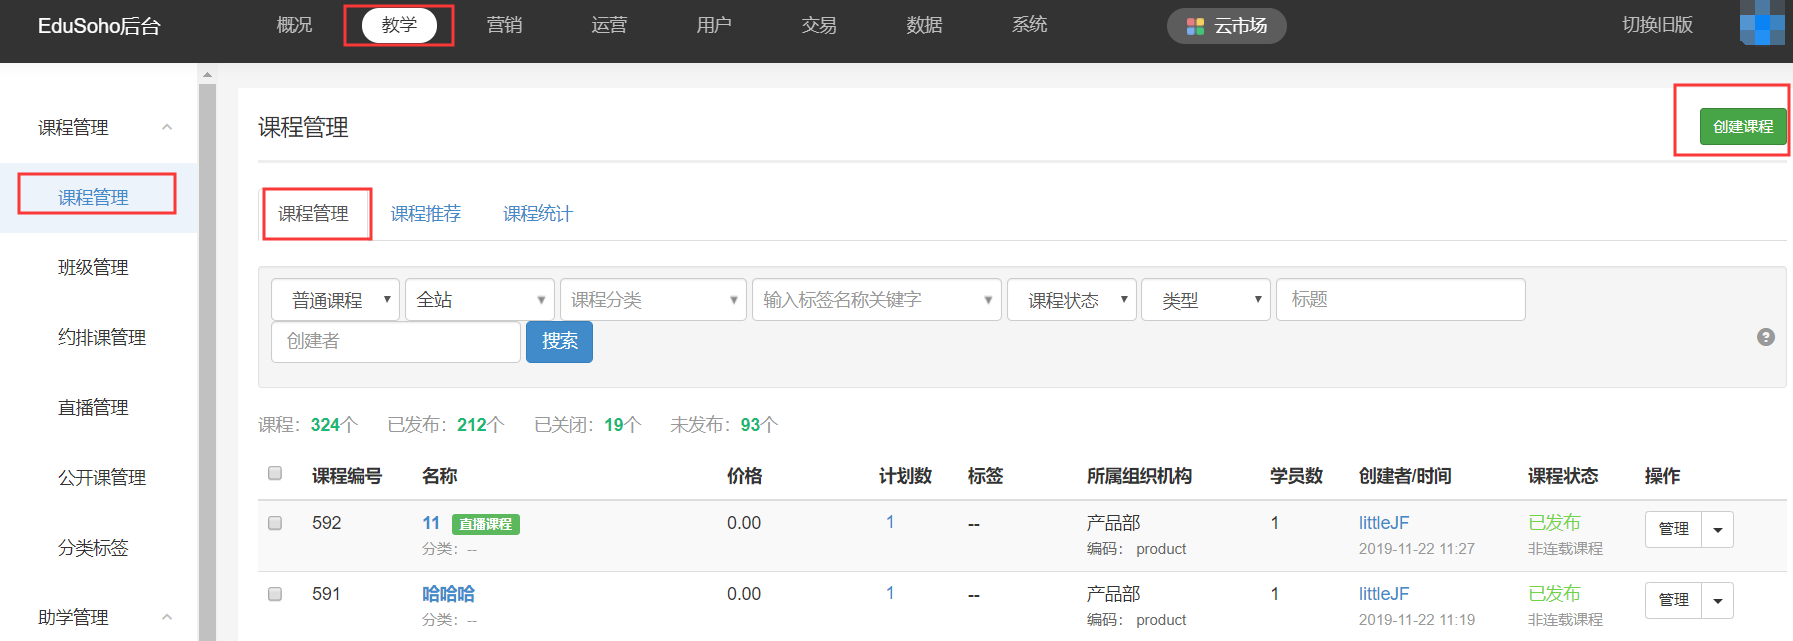Viewport: 1793px width, 641px height.
Task: Open 班级管理 in the sidebar
Action: coord(93,268)
